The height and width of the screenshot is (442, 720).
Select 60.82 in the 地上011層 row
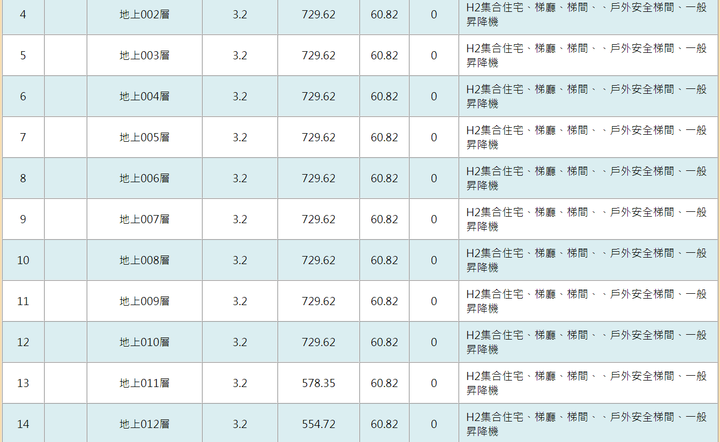point(384,383)
